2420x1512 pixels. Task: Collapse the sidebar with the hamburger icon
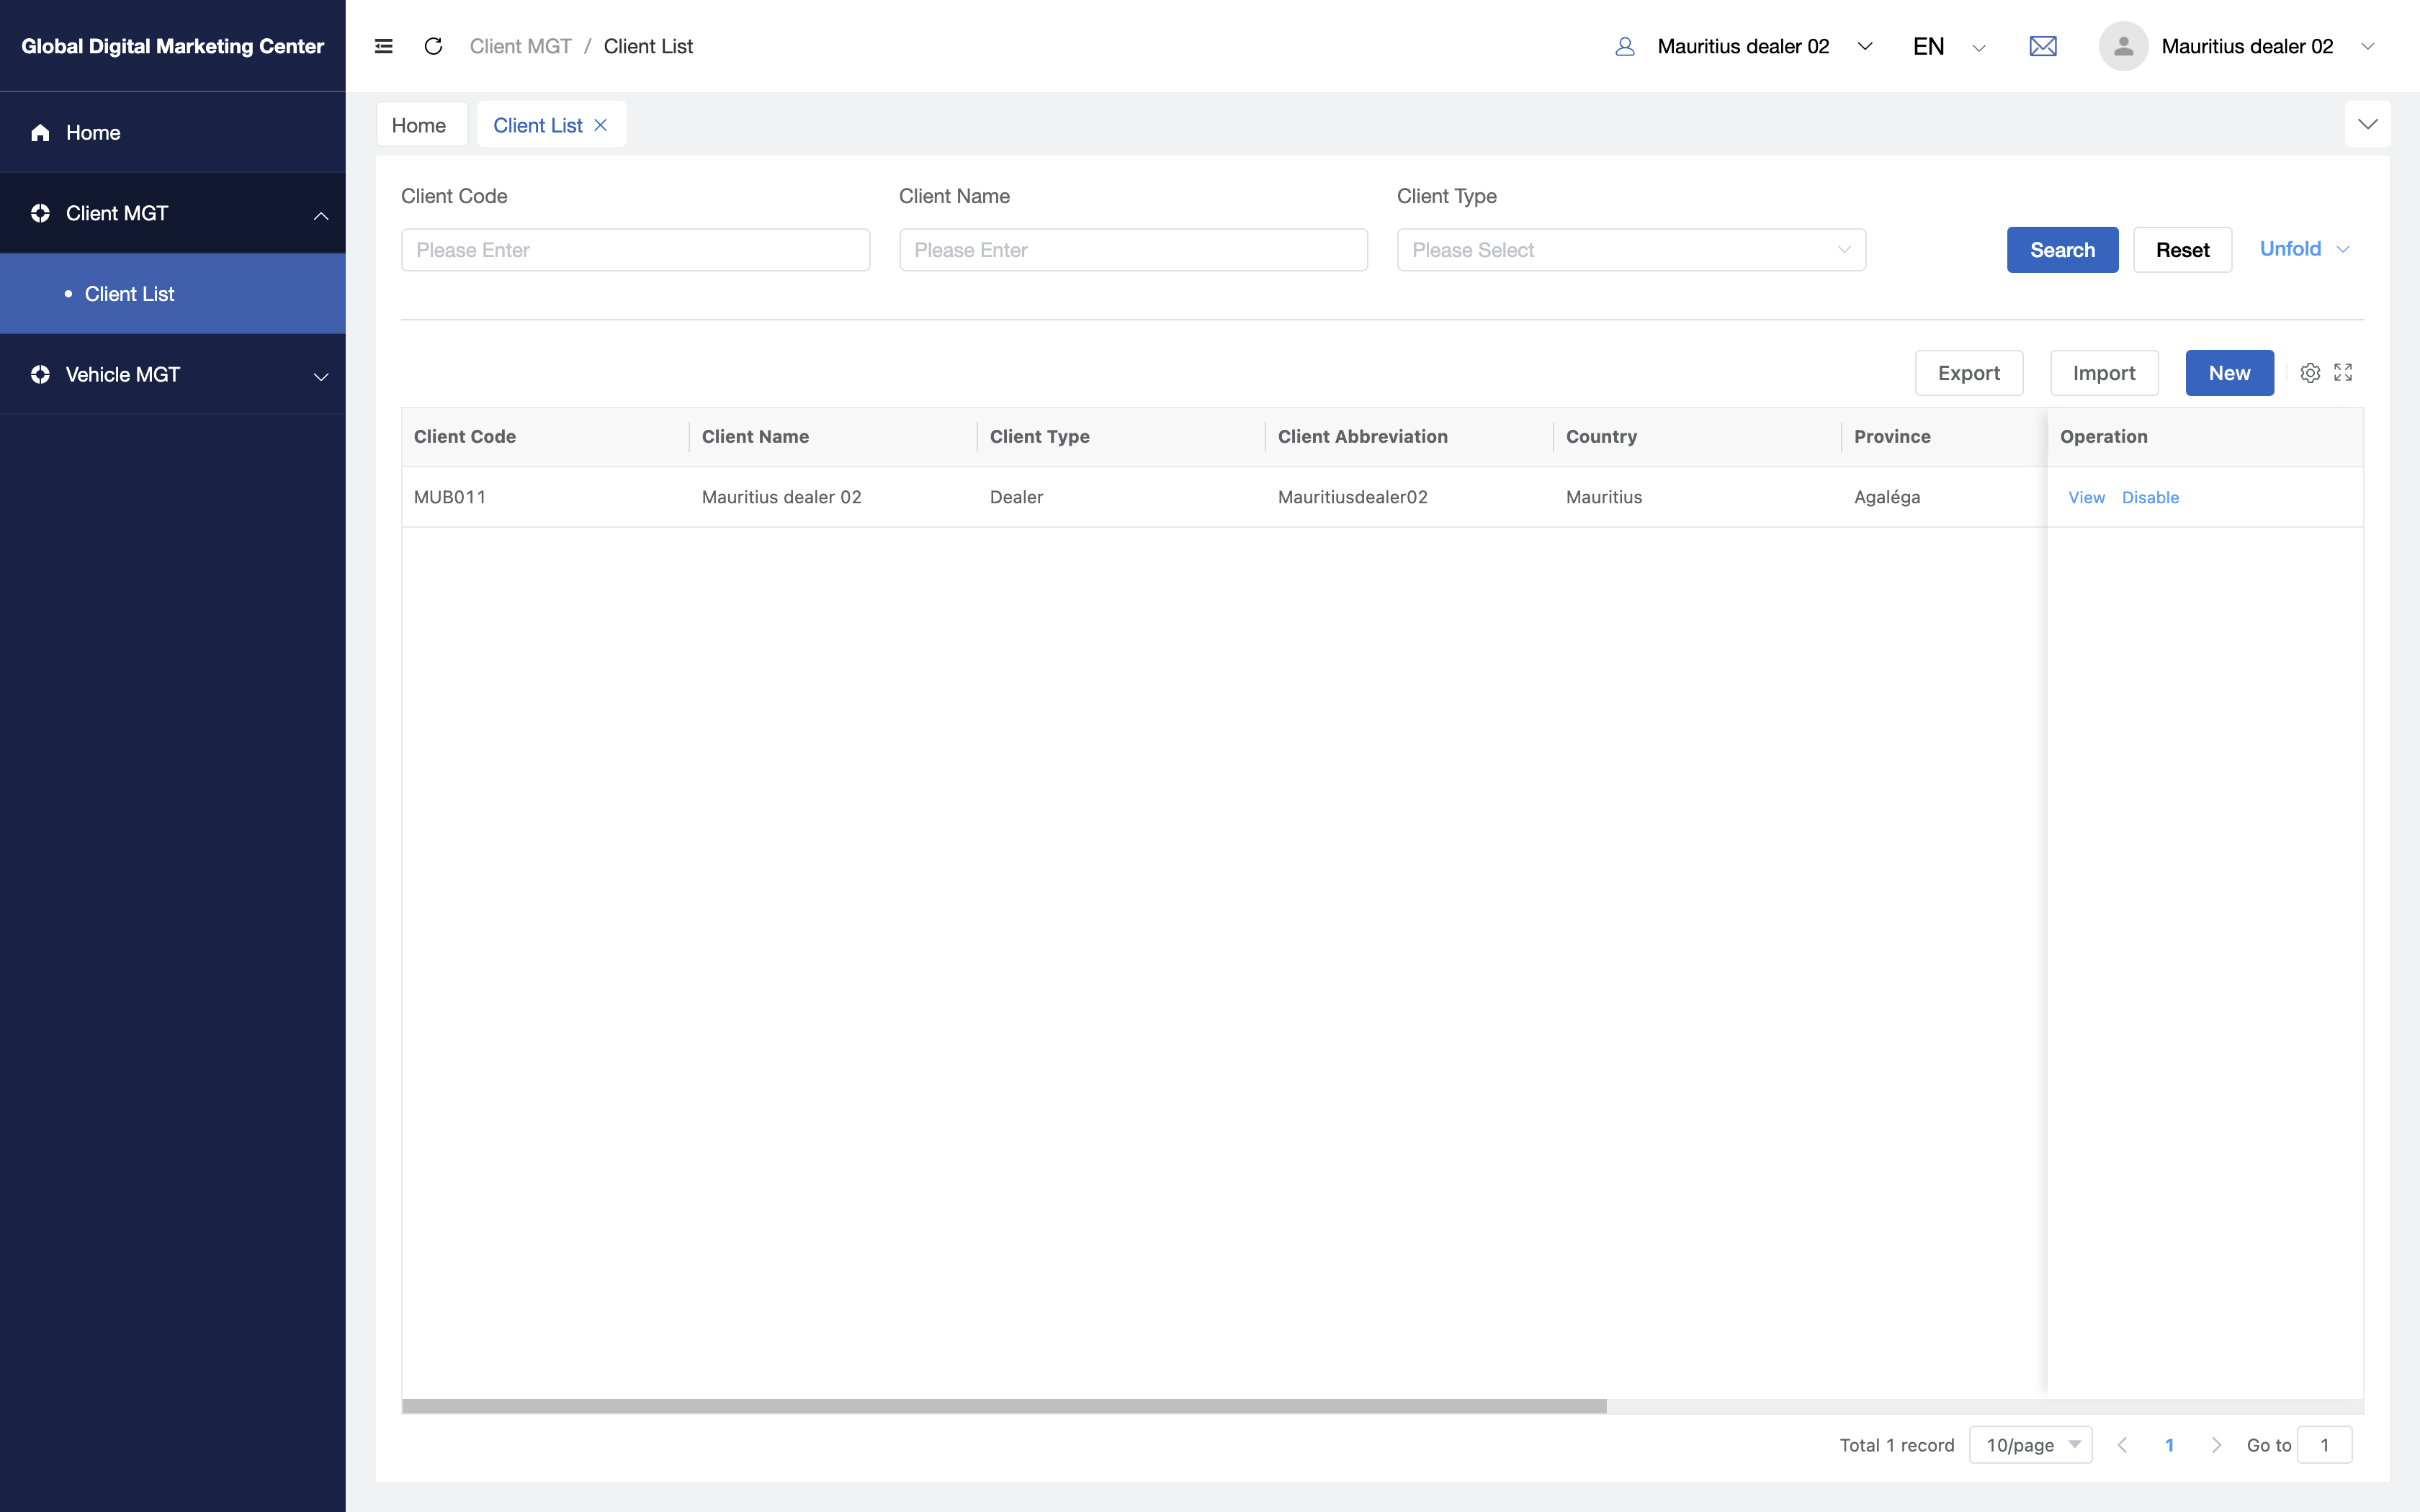[x=383, y=46]
